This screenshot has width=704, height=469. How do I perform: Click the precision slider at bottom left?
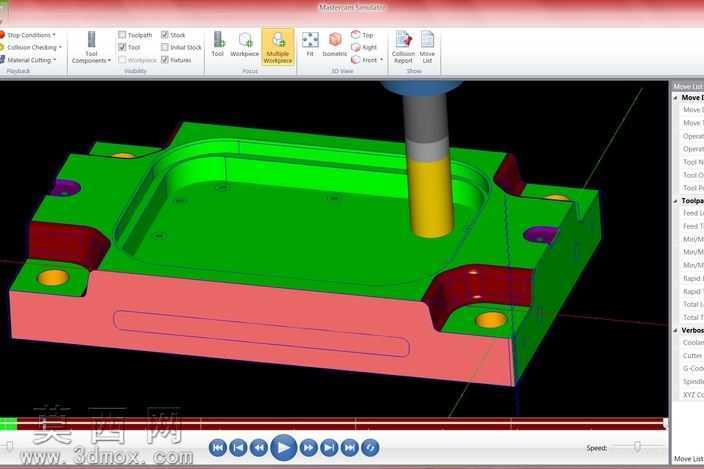coord(9,446)
